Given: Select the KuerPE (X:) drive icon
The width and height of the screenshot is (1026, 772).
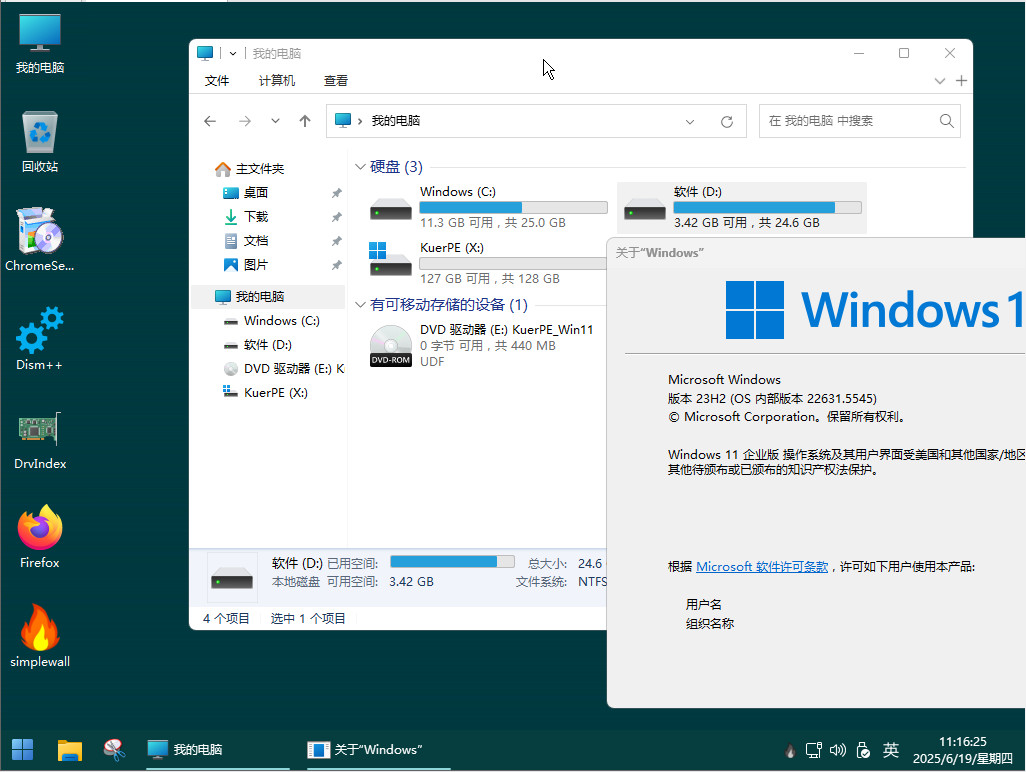Looking at the screenshot, I should 391,259.
